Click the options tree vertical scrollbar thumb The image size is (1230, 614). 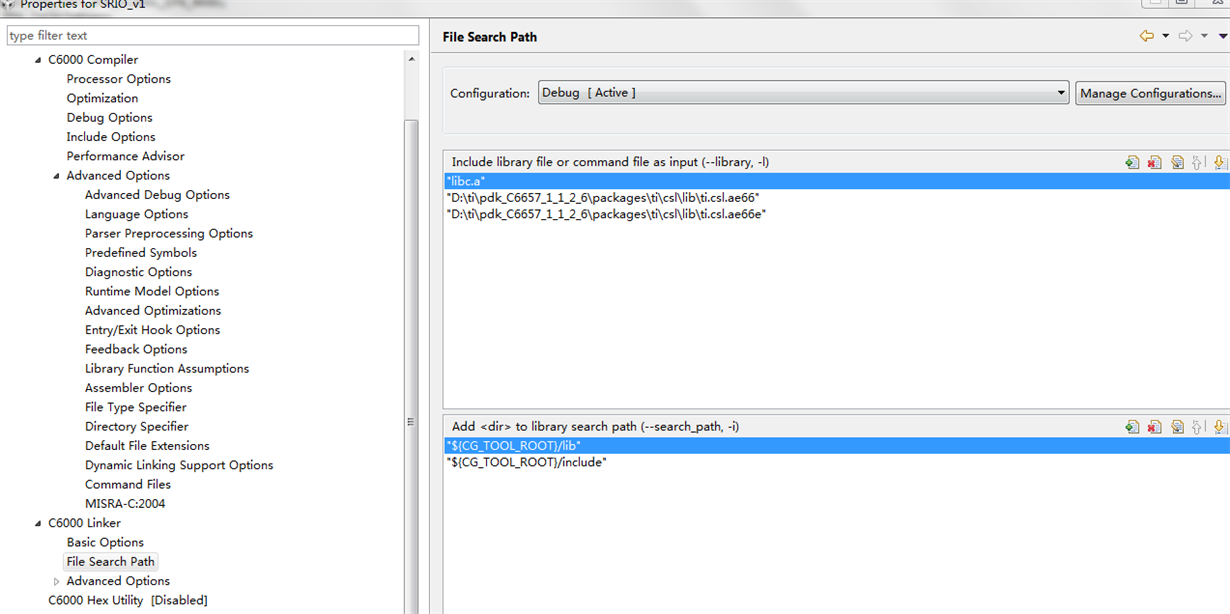coord(411,365)
